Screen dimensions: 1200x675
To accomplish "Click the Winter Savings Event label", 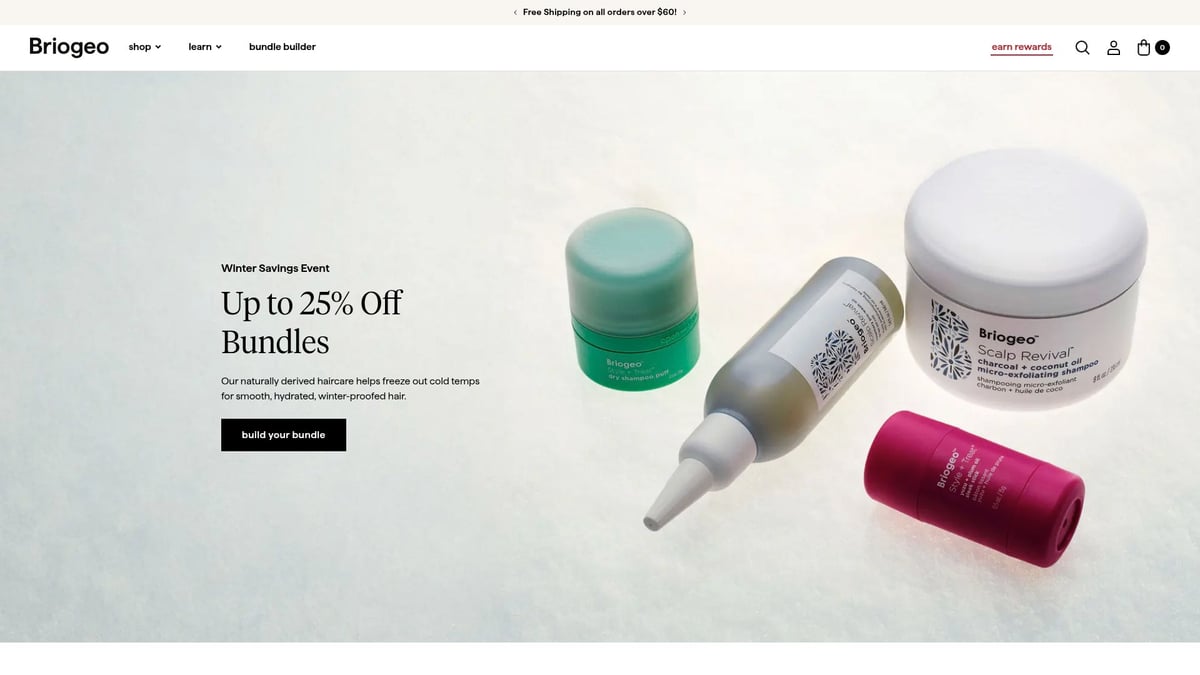I will (x=275, y=268).
